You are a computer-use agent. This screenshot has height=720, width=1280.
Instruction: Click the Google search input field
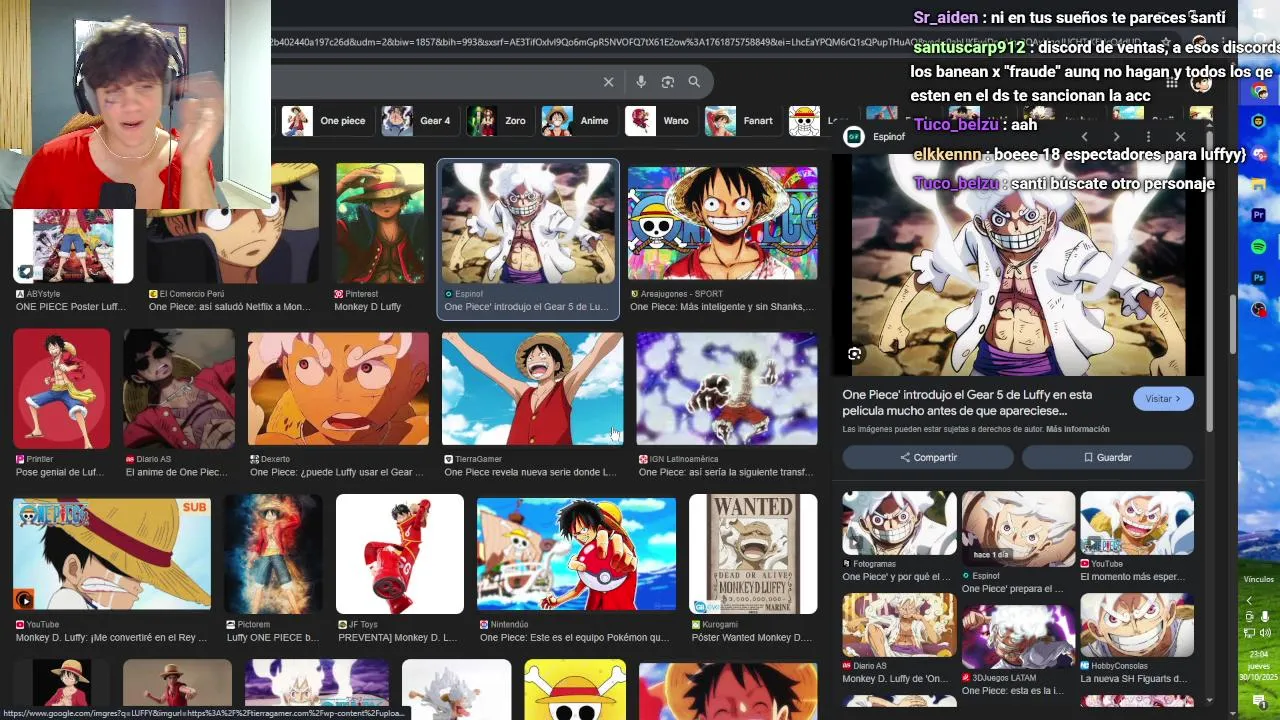(x=435, y=82)
